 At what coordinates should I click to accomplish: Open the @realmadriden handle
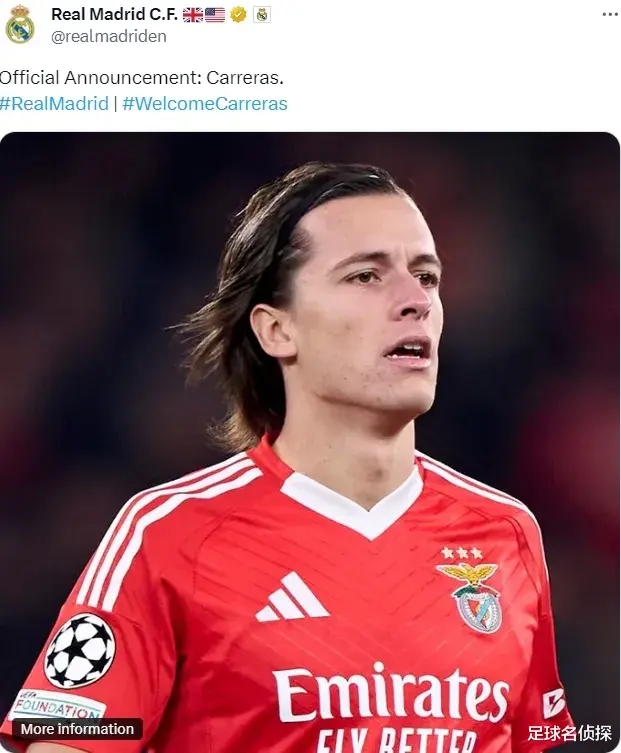109,36
